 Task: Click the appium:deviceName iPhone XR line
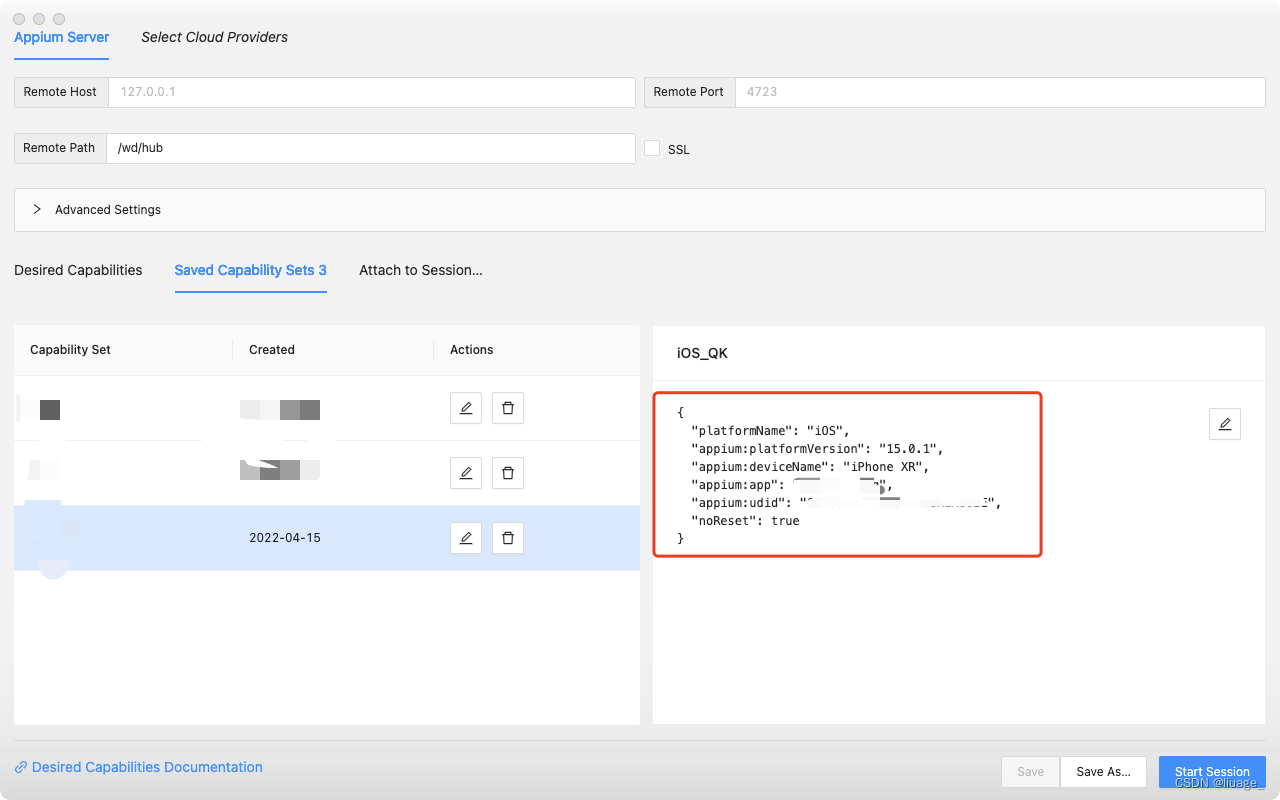pos(810,467)
